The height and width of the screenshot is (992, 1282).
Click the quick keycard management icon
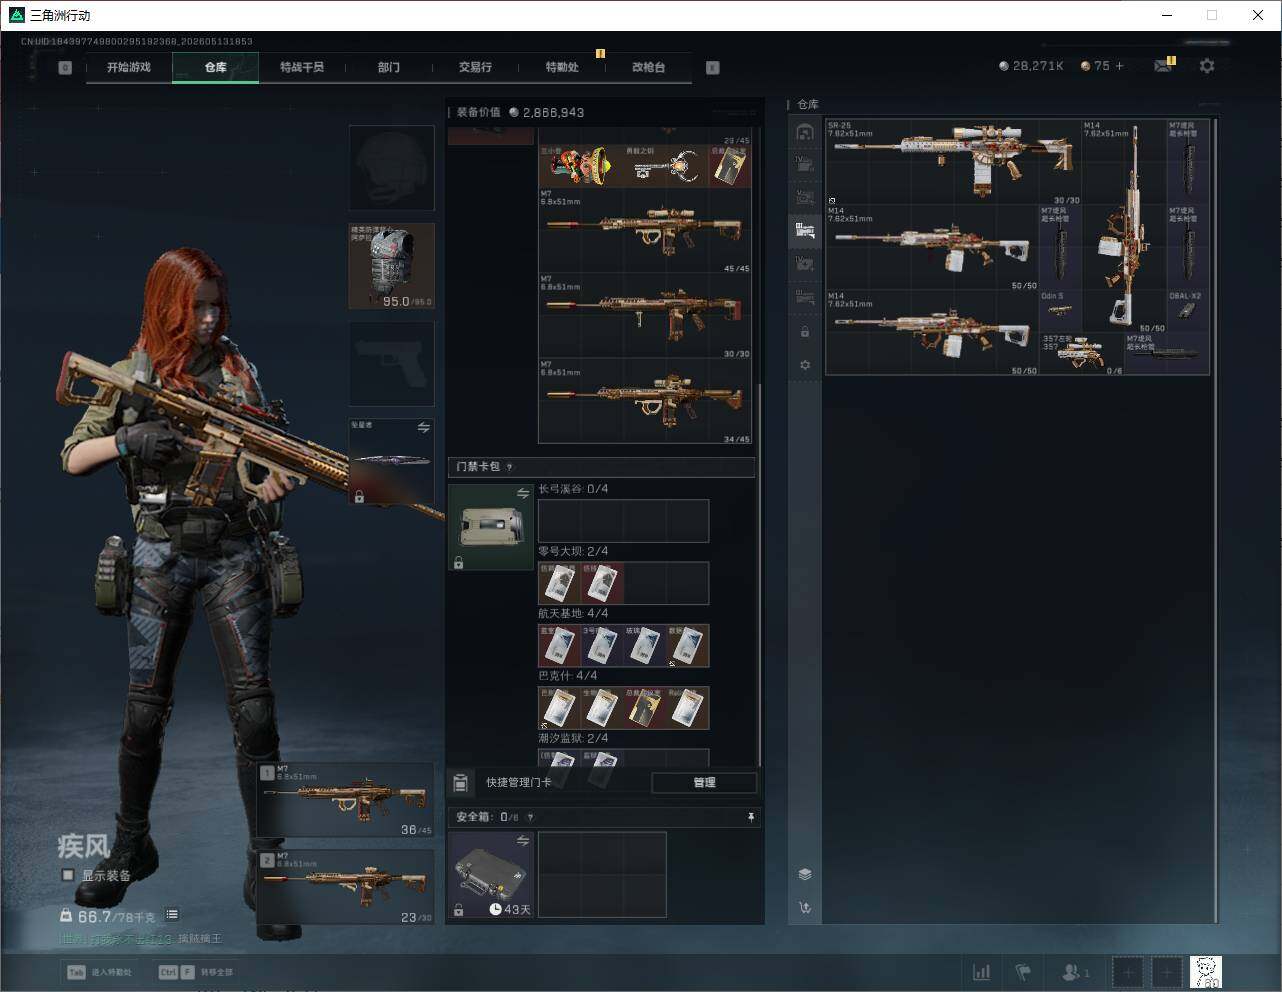tap(461, 782)
